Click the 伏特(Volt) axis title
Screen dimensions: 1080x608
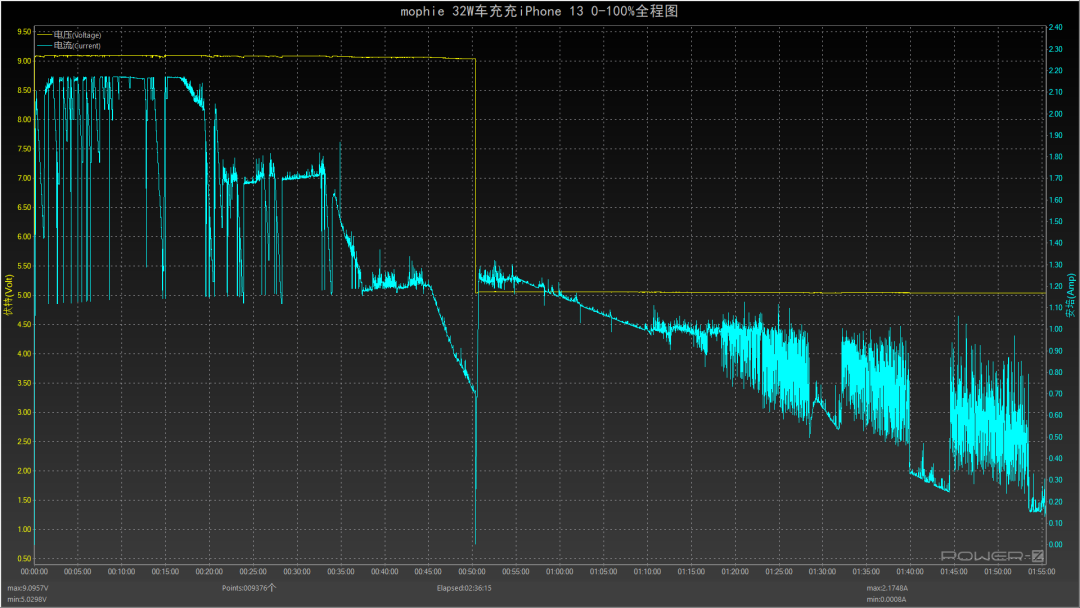(x=8, y=295)
